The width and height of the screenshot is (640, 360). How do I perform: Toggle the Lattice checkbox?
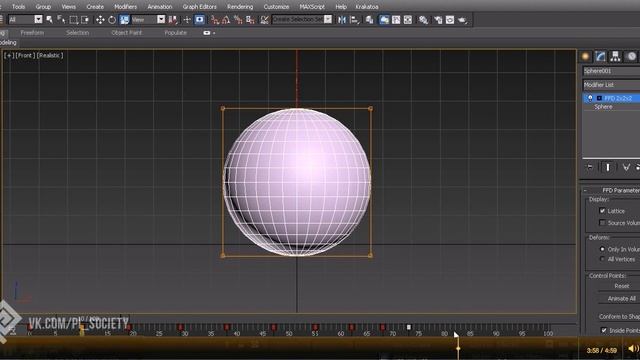[x=602, y=211]
